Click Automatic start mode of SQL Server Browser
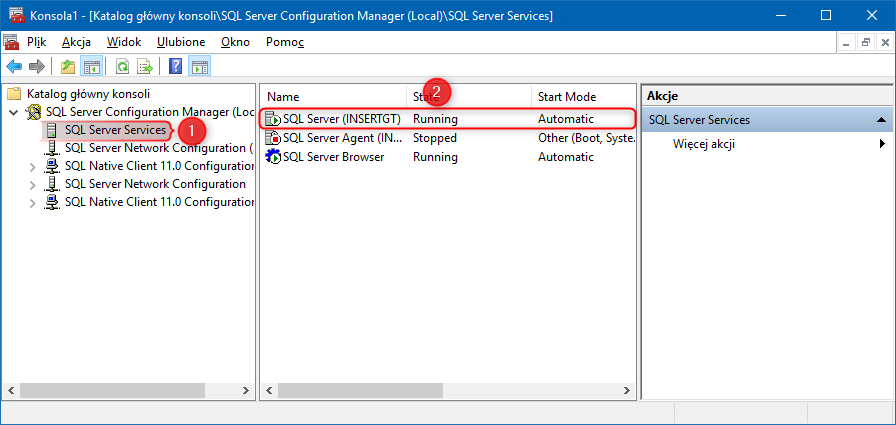The width and height of the screenshot is (896, 425). point(566,157)
